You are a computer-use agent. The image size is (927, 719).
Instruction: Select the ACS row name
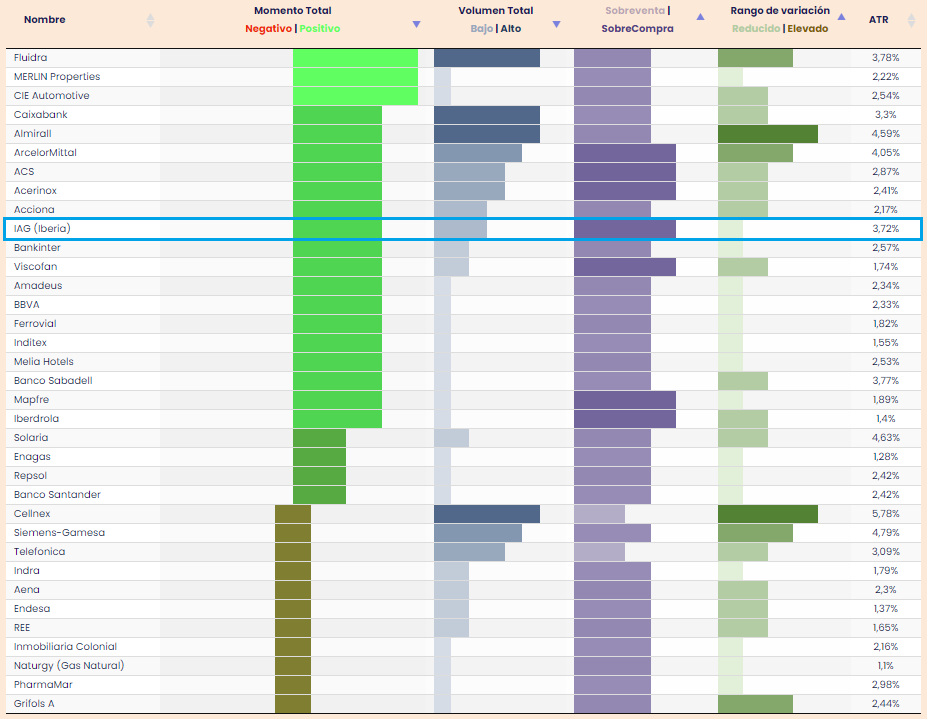(24, 171)
